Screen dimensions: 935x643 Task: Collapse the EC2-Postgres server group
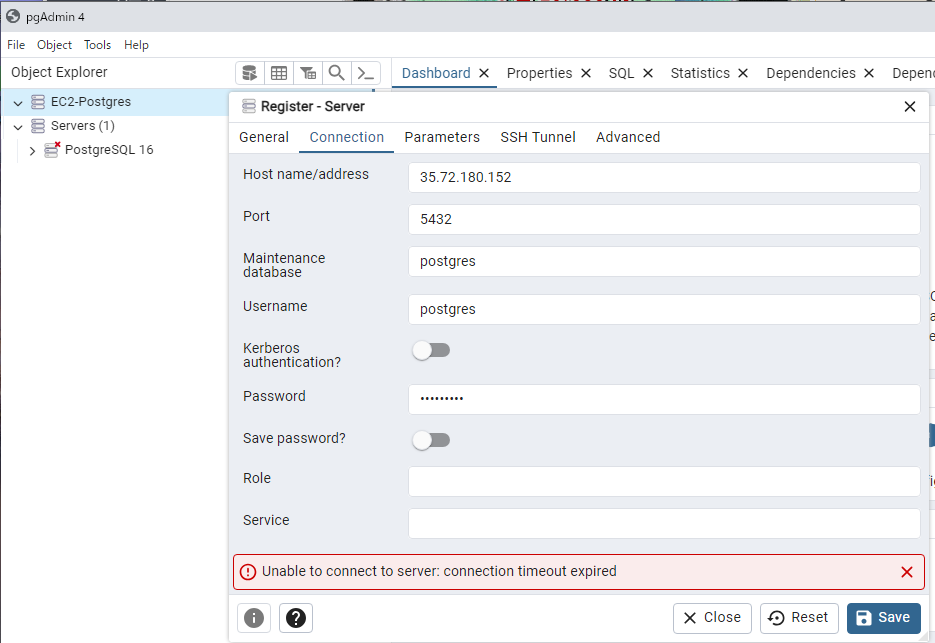point(18,103)
